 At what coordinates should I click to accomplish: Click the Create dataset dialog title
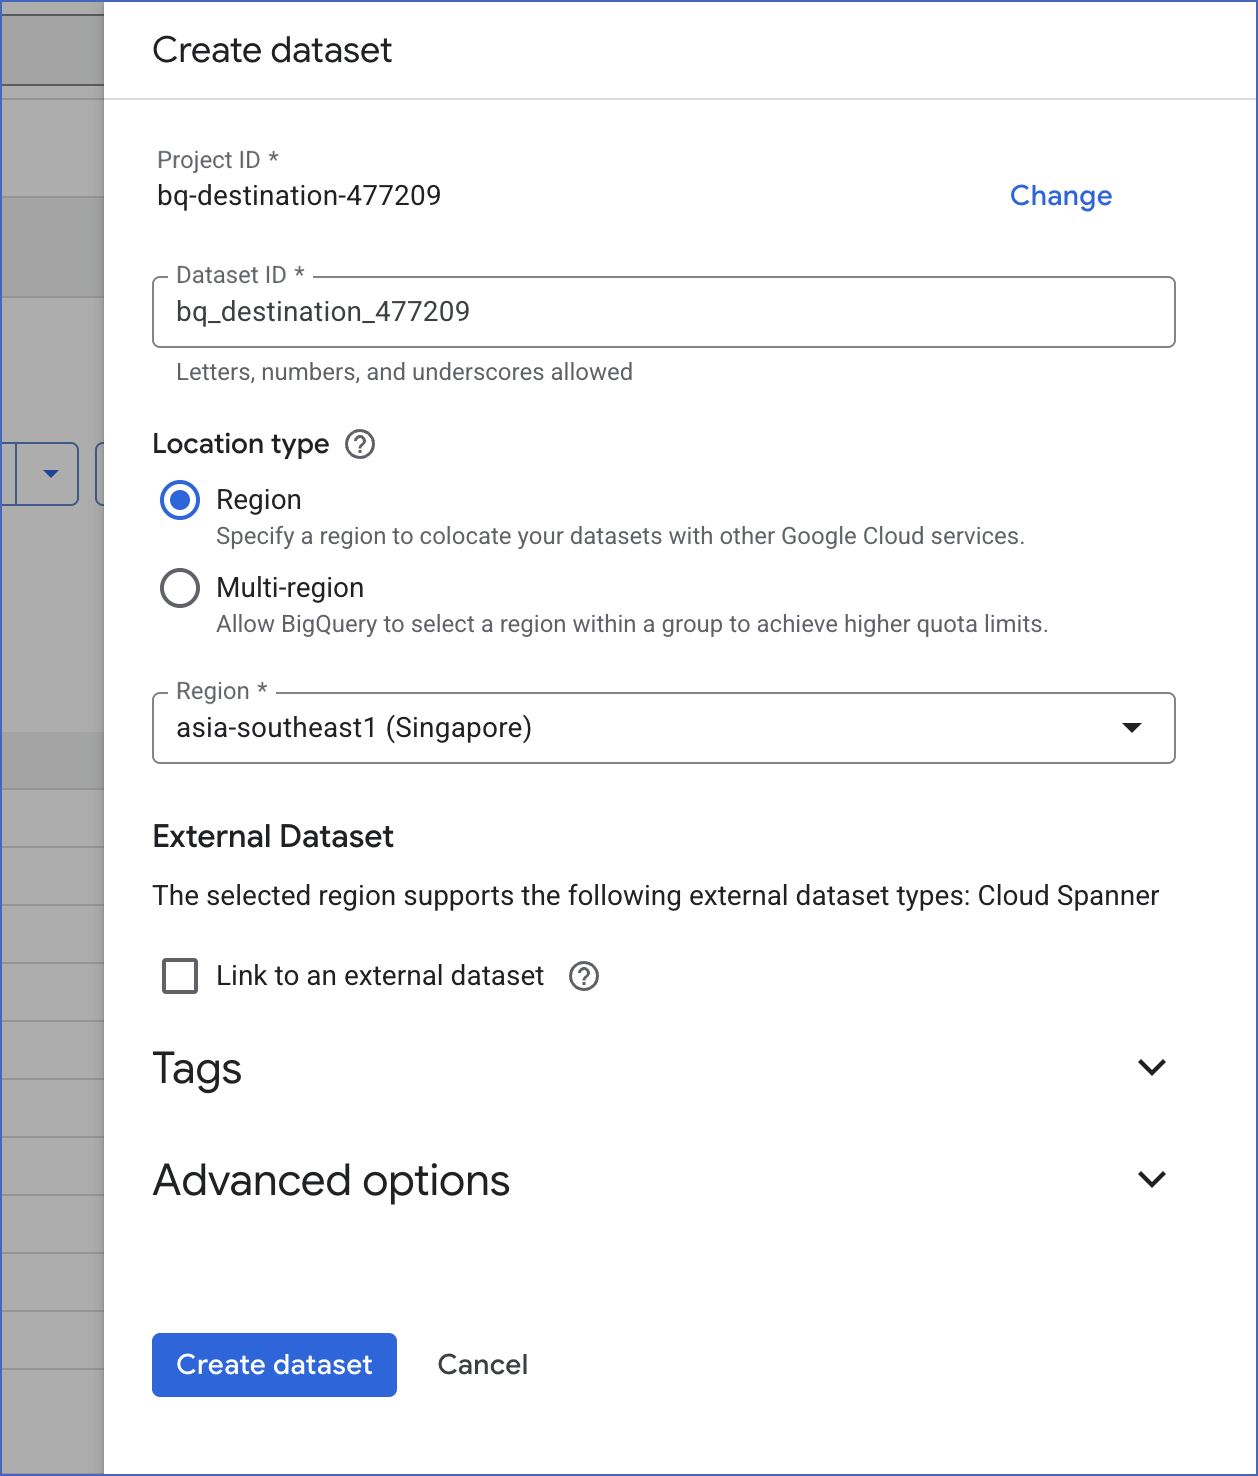pos(272,49)
